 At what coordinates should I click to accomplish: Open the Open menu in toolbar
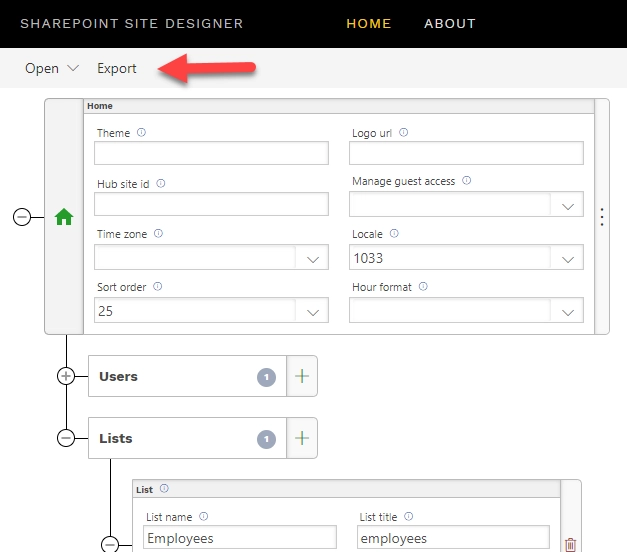pos(52,68)
